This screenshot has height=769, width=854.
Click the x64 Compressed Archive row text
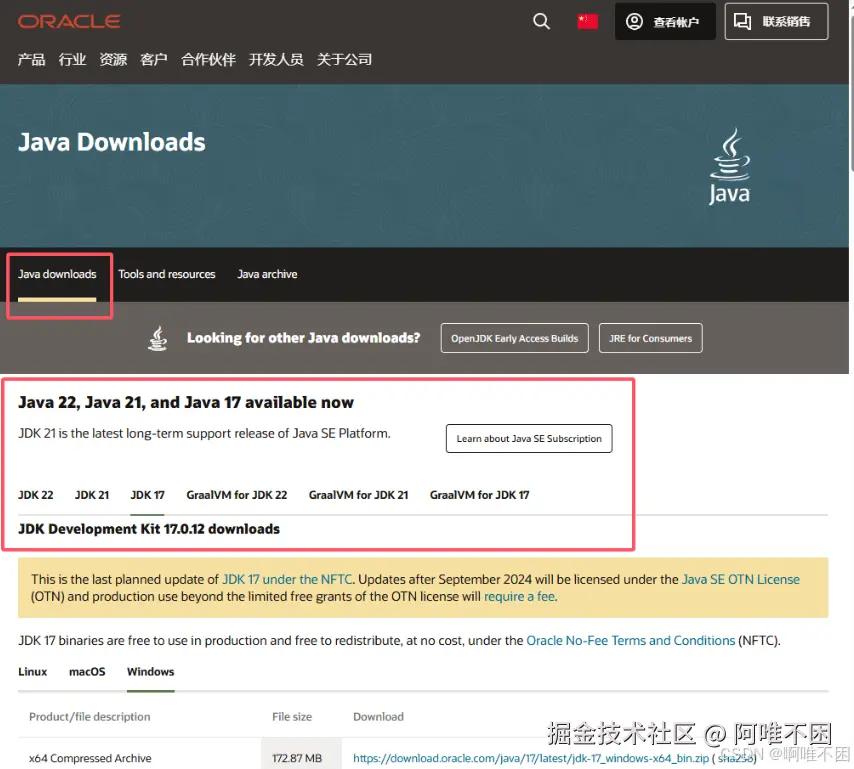pos(90,758)
